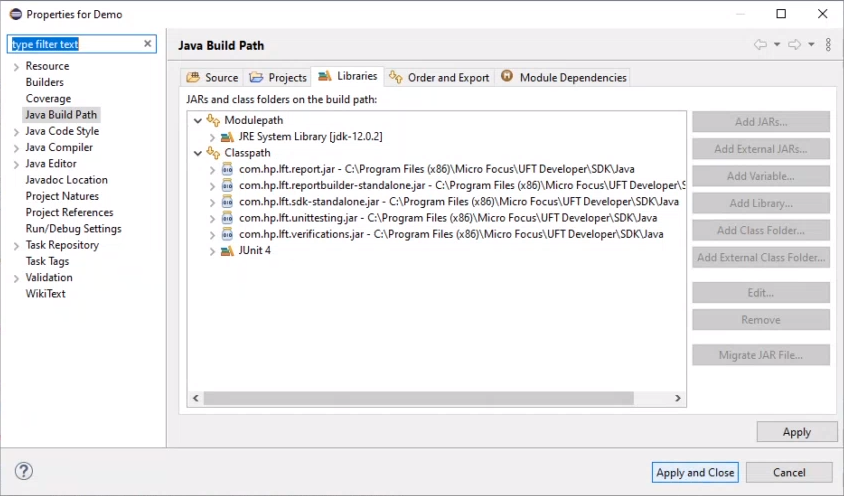
Task: Switch to the Order and Export tab
Action: 439,77
